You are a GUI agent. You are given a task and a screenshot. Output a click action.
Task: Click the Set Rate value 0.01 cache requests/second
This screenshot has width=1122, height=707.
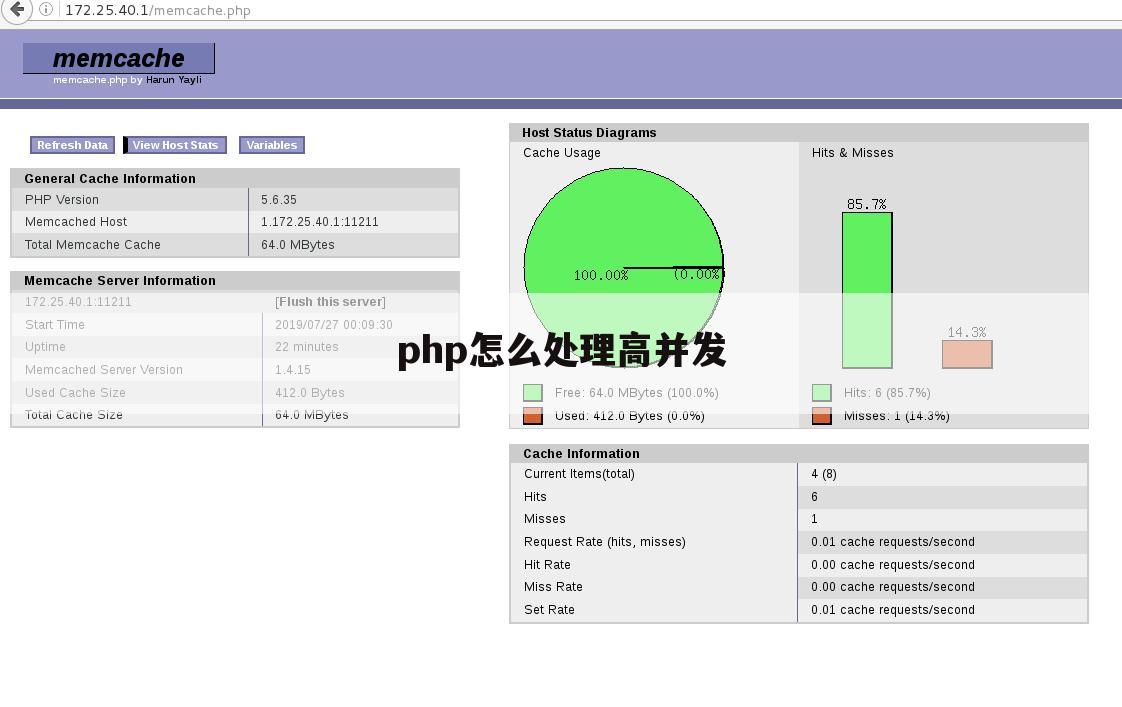pyautogui.click(x=893, y=610)
